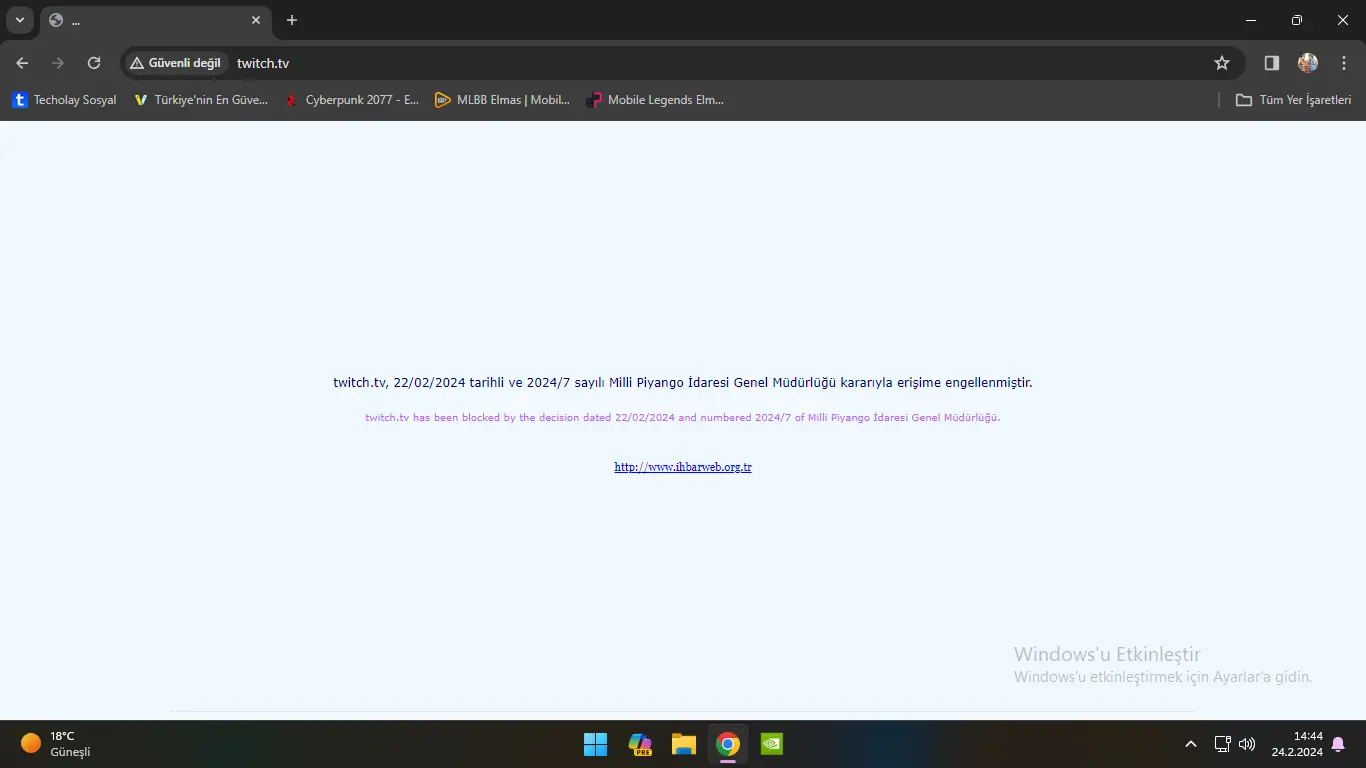
Task: Open File Explorer from the taskbar
Action: click(684, 744)
